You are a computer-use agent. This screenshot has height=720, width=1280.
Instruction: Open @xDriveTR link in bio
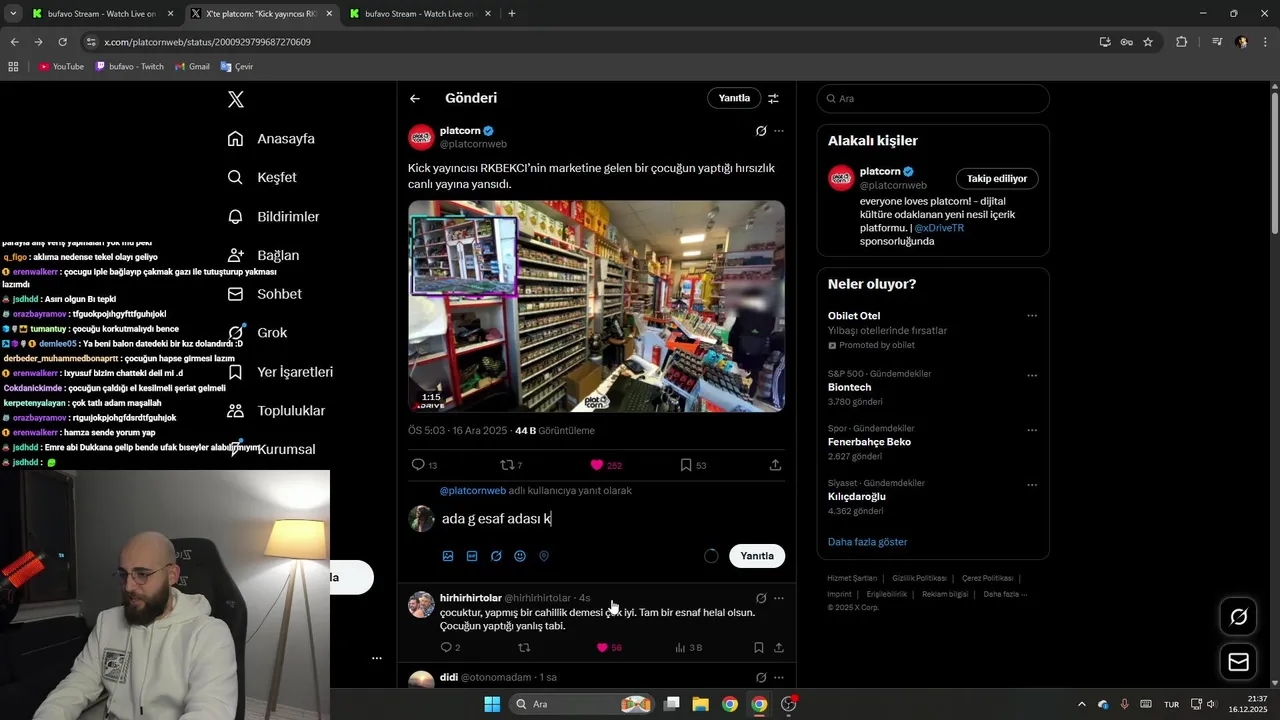tap(939, 228)
